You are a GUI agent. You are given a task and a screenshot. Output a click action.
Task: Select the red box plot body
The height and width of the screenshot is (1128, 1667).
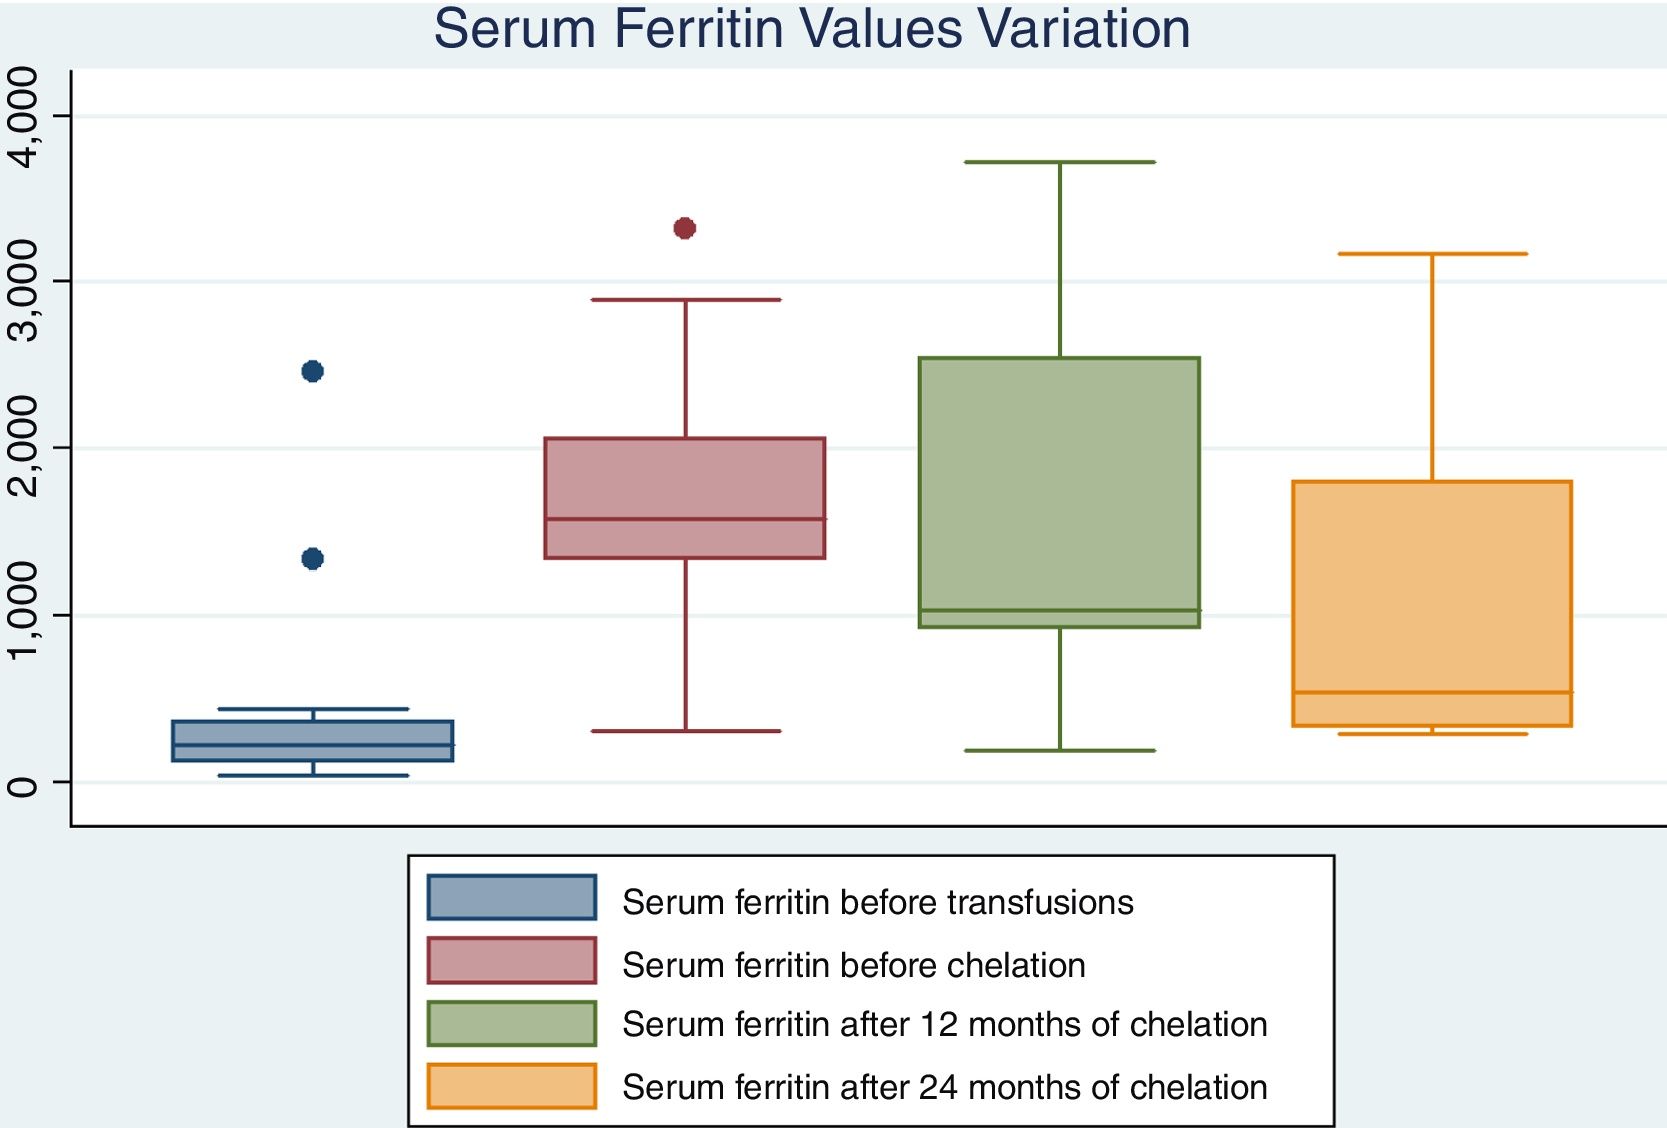[684, 497]
